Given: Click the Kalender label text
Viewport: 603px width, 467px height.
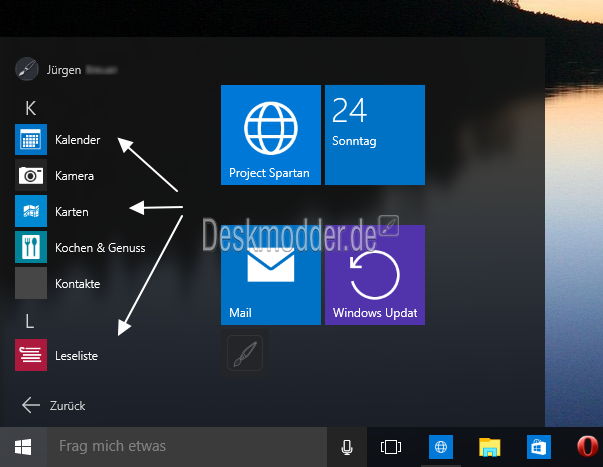Looking at the screenshot, I should click(77, 140).
